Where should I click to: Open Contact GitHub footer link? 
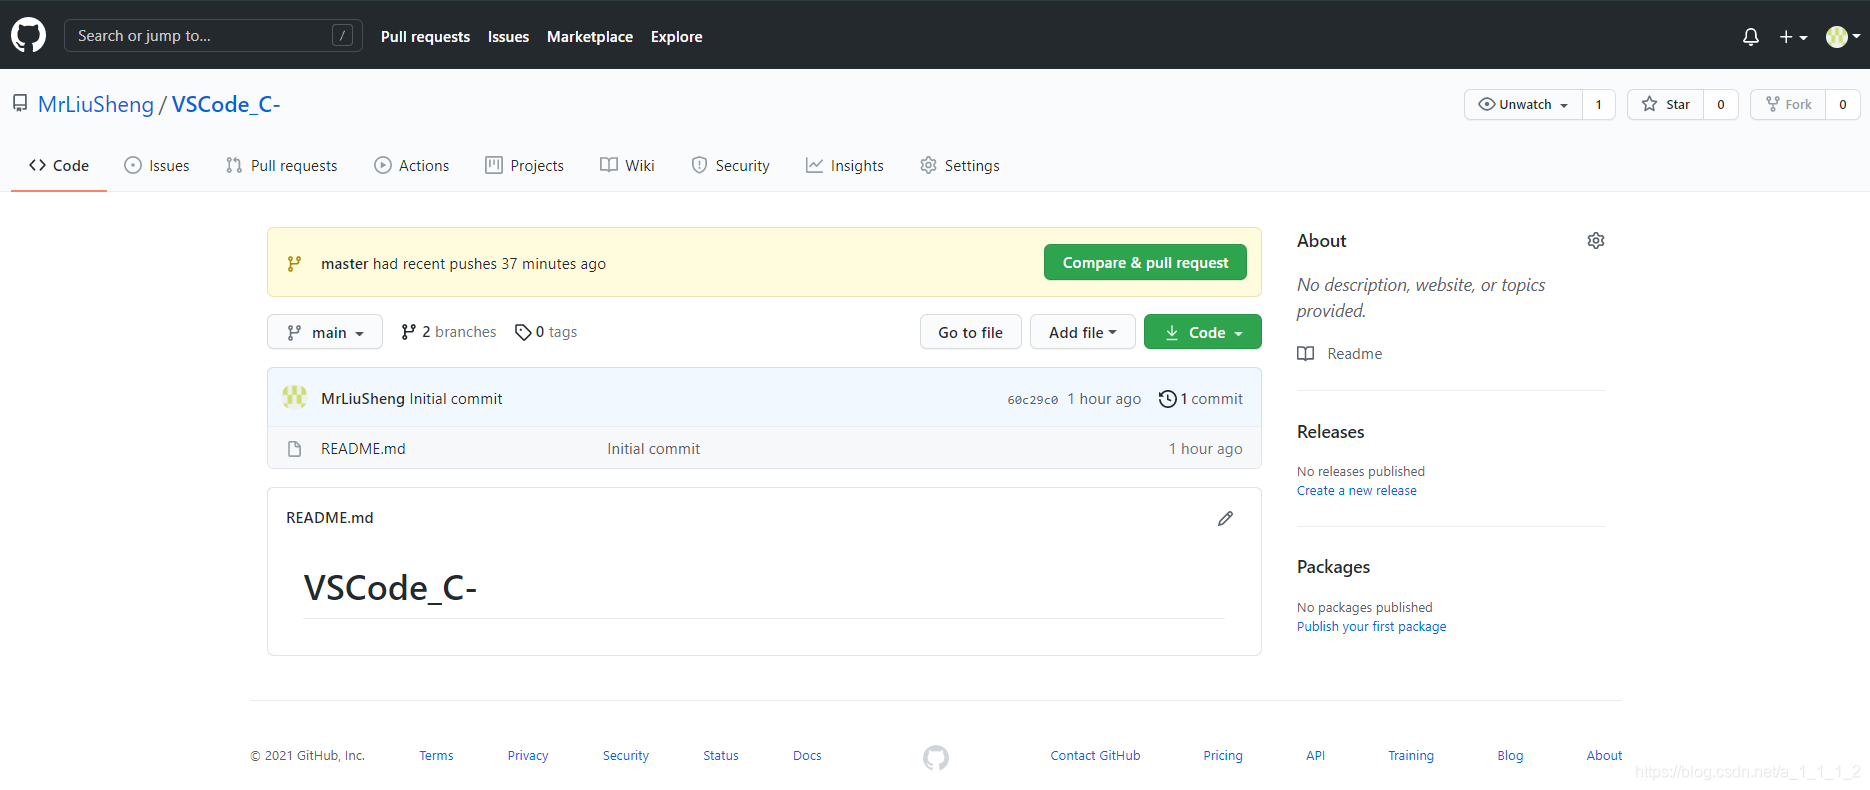pos(1095,756)
